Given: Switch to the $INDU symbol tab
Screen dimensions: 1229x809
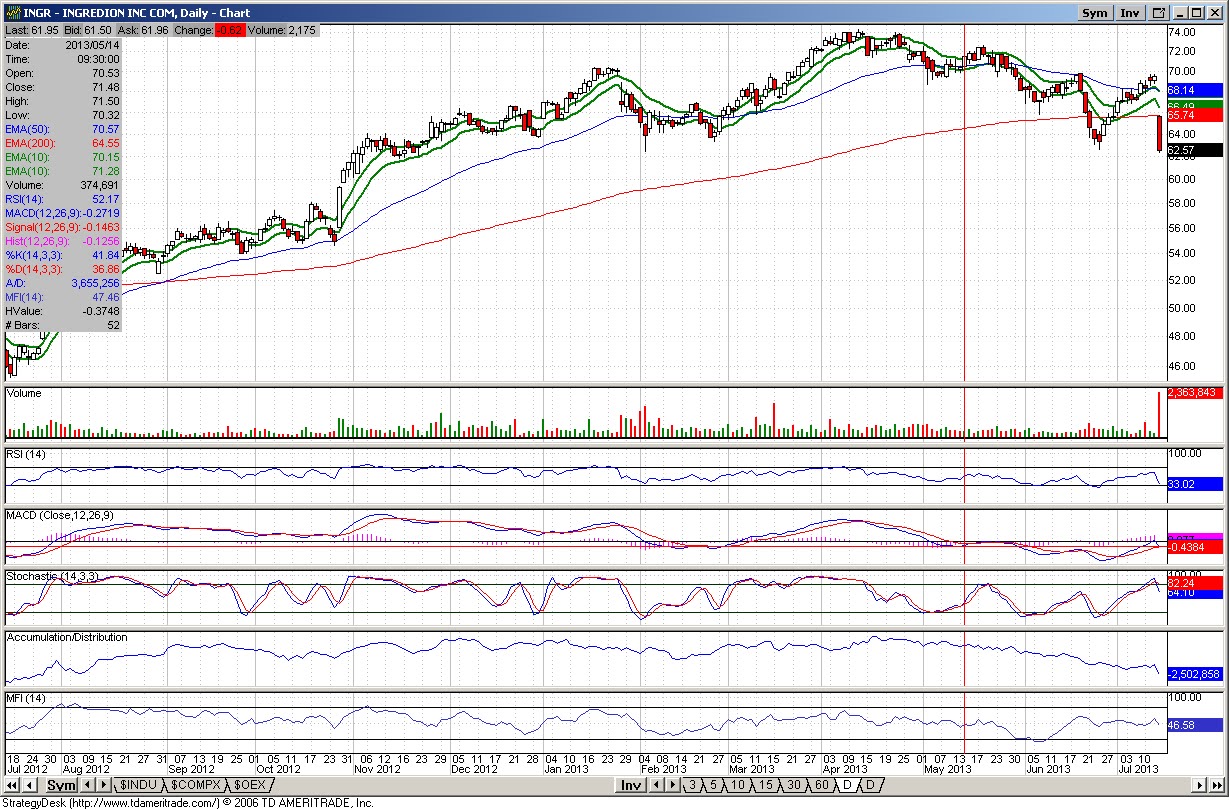Looking at the screenshot, I should click(x=138, y=785).
